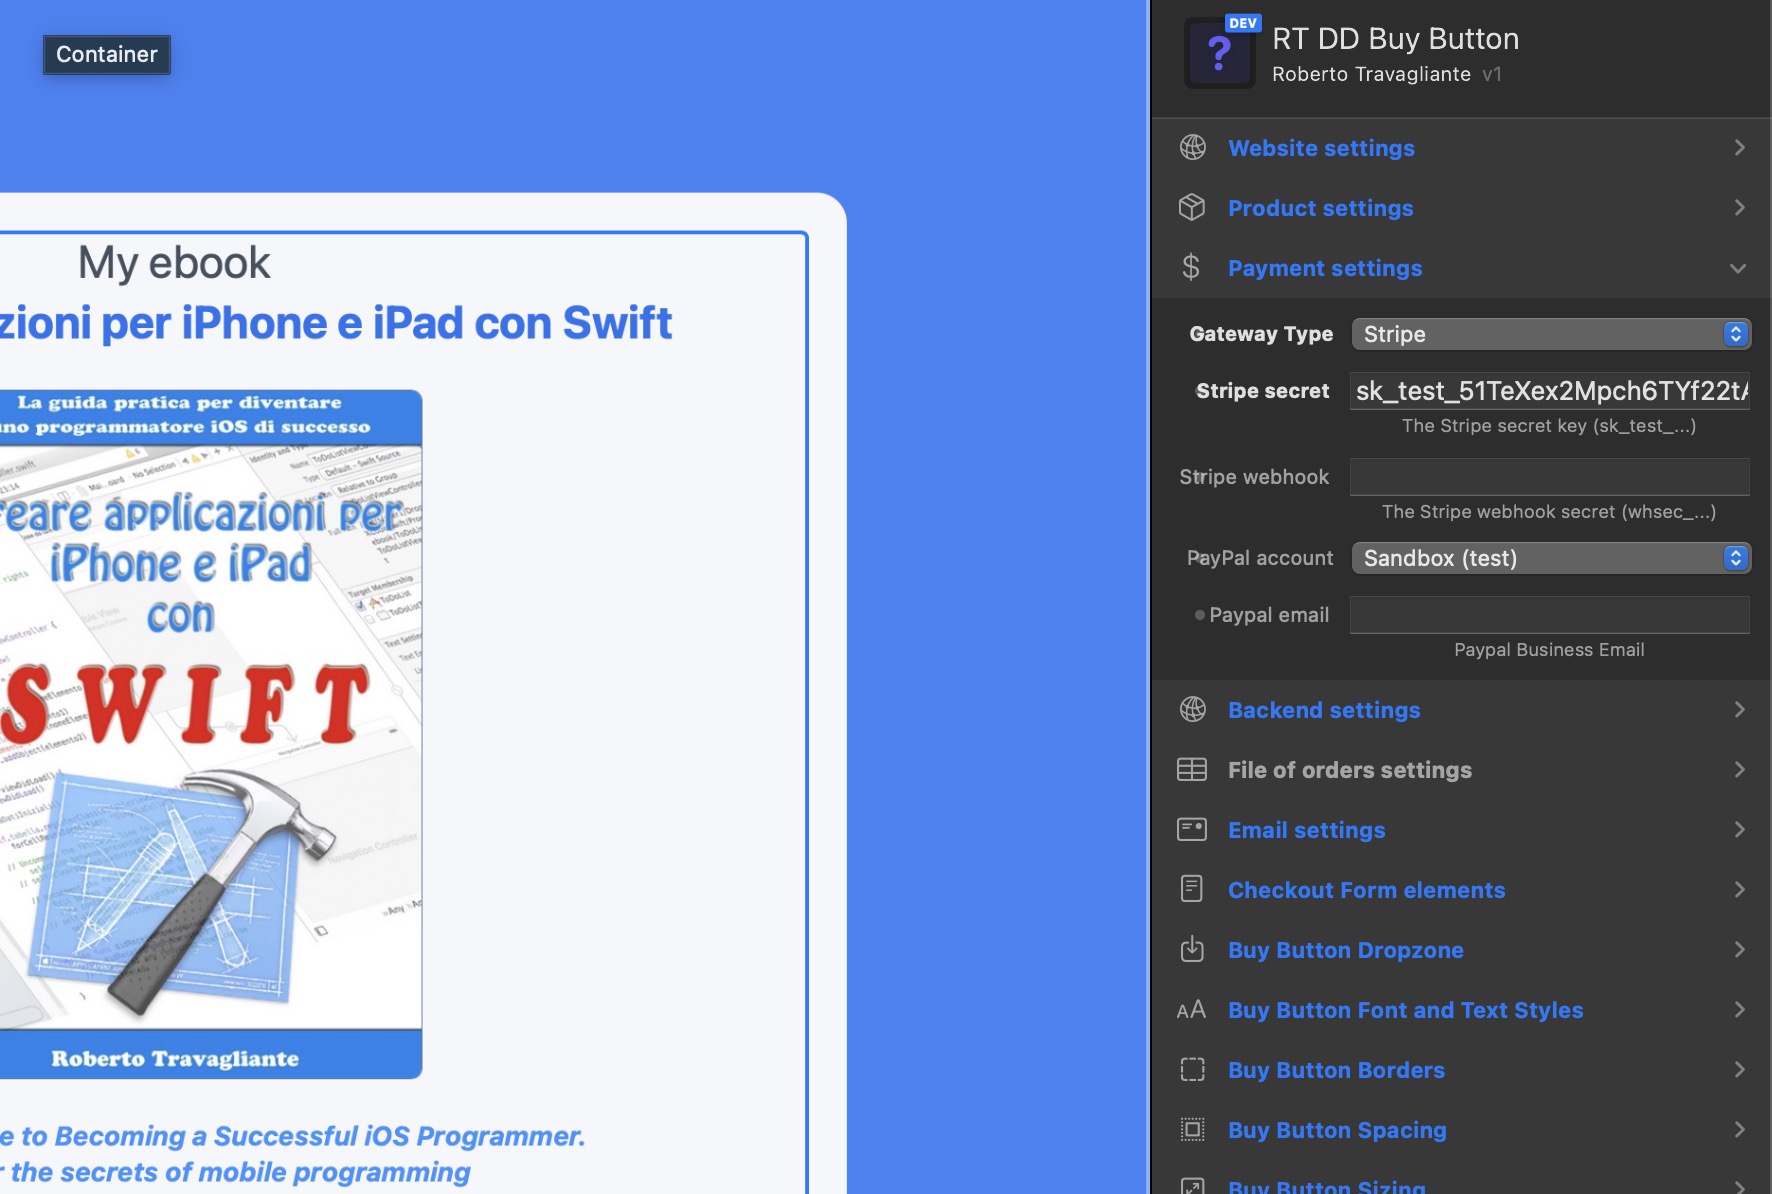This screenshot has height=1194, width=1772.
Task: Expand Email settings with its chevron
Action: tap(1740, 830)
